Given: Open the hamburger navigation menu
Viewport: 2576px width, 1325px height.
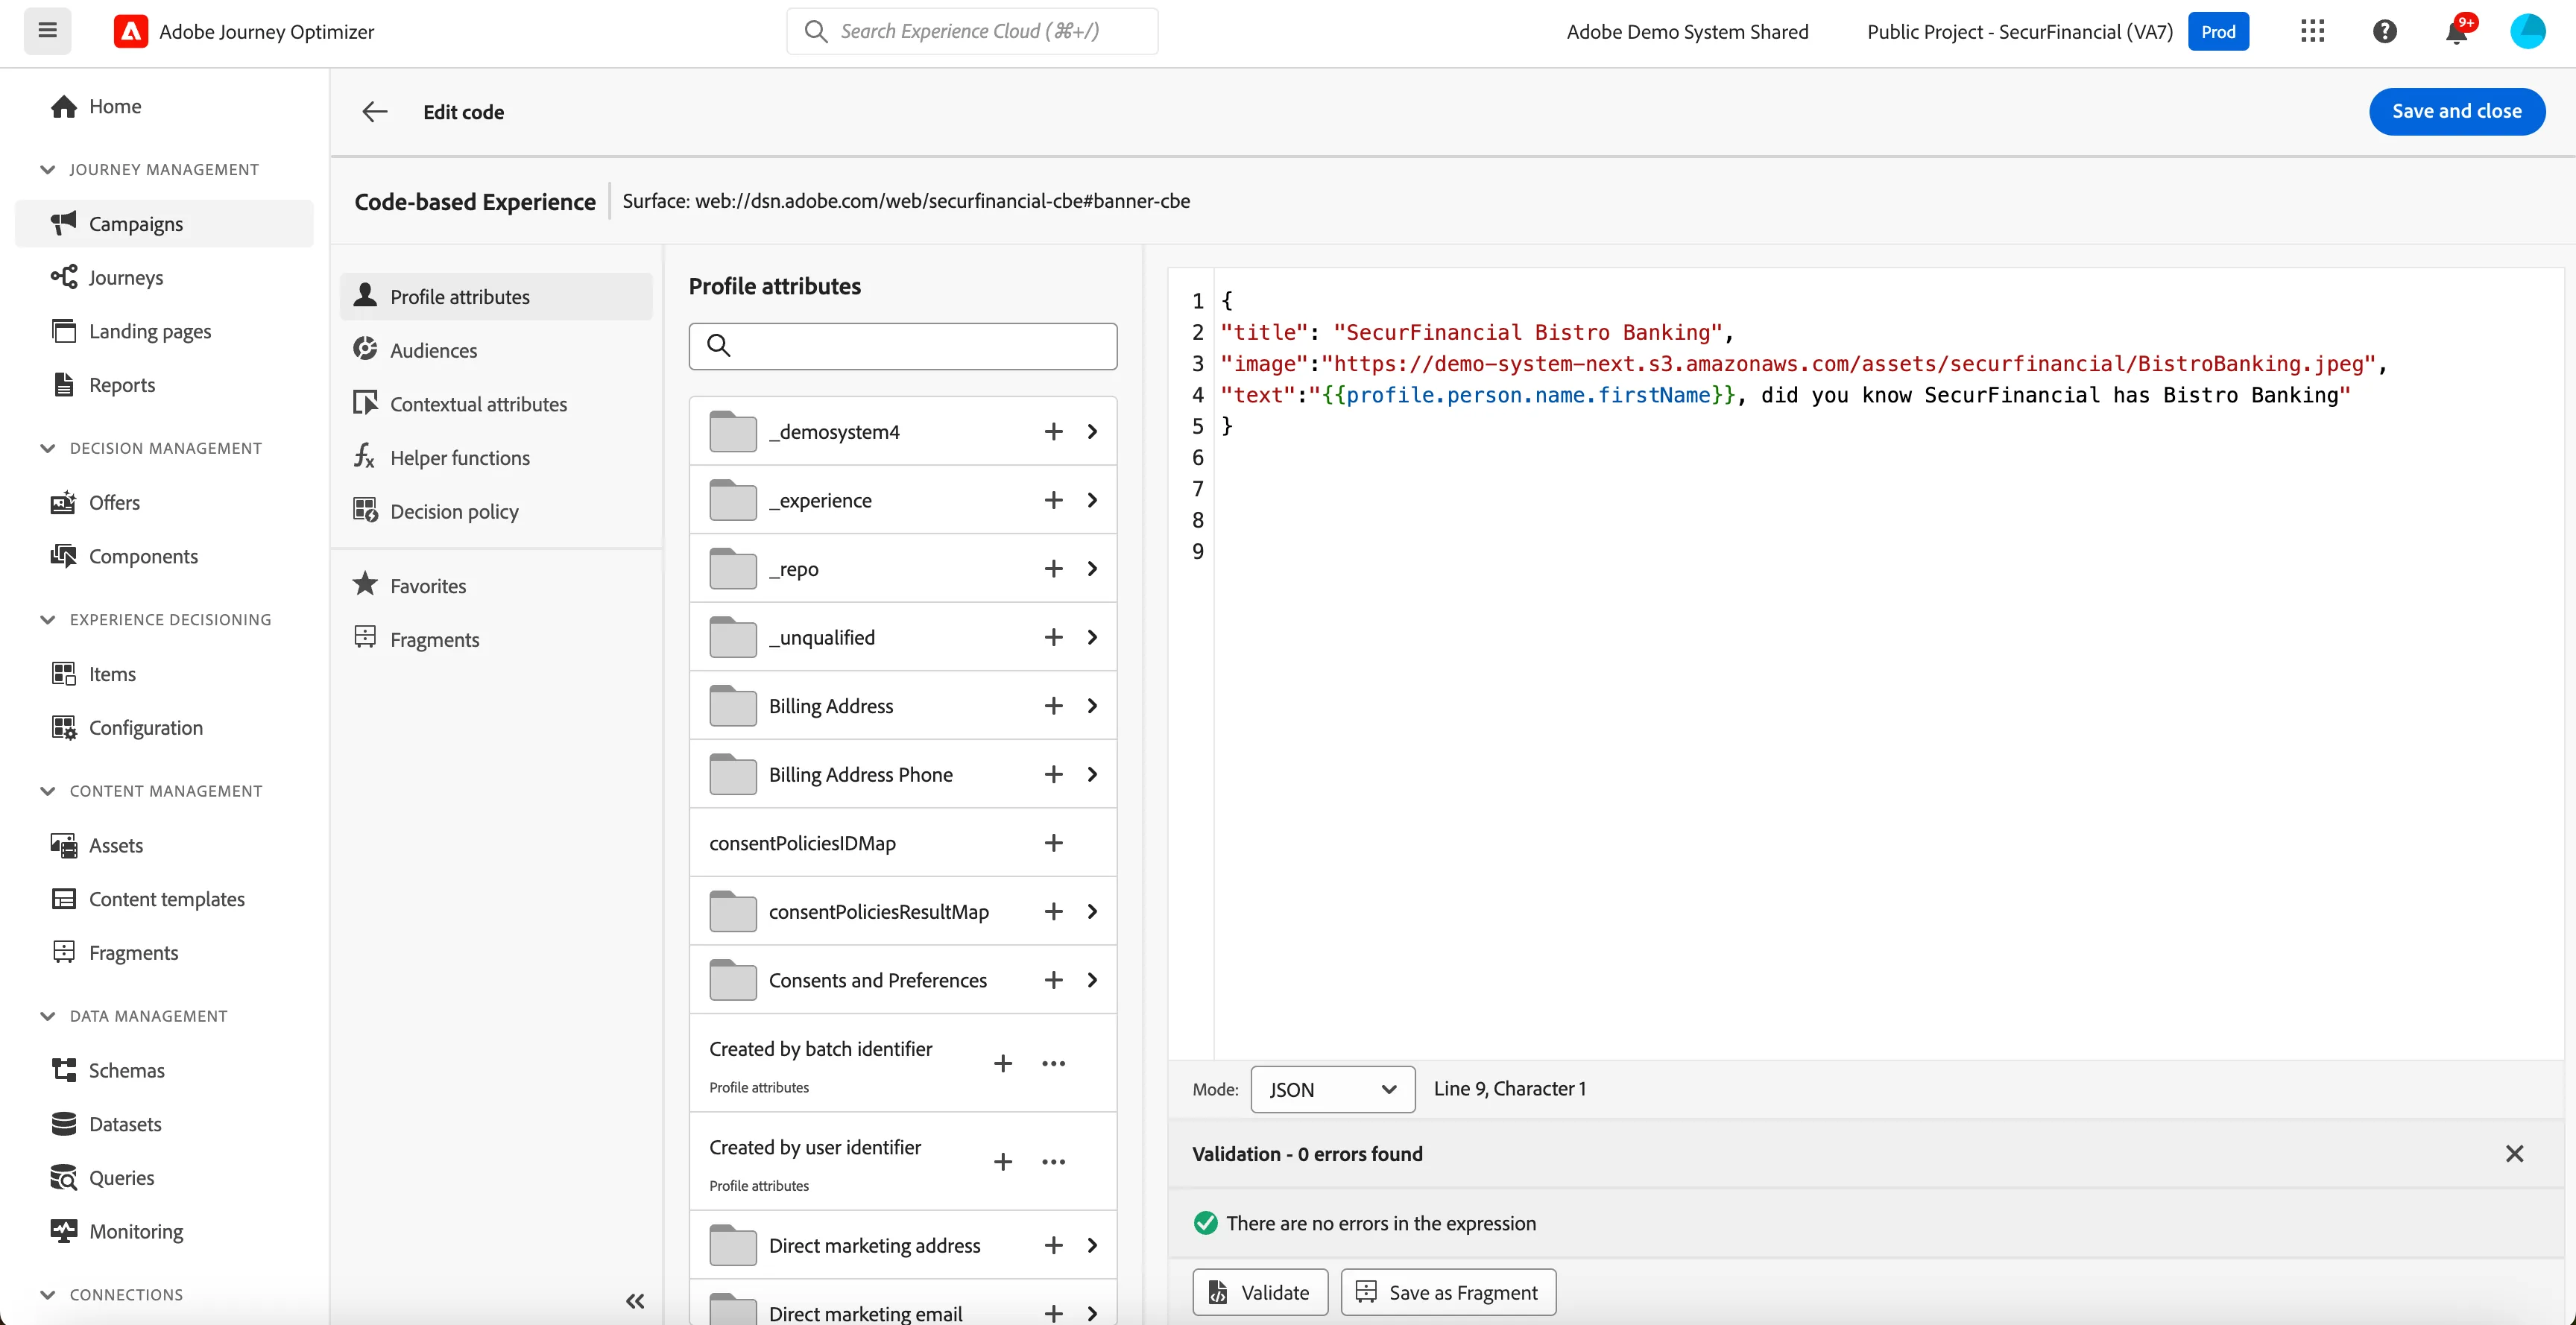Looking at the screenshot, I should pos(47,30).
